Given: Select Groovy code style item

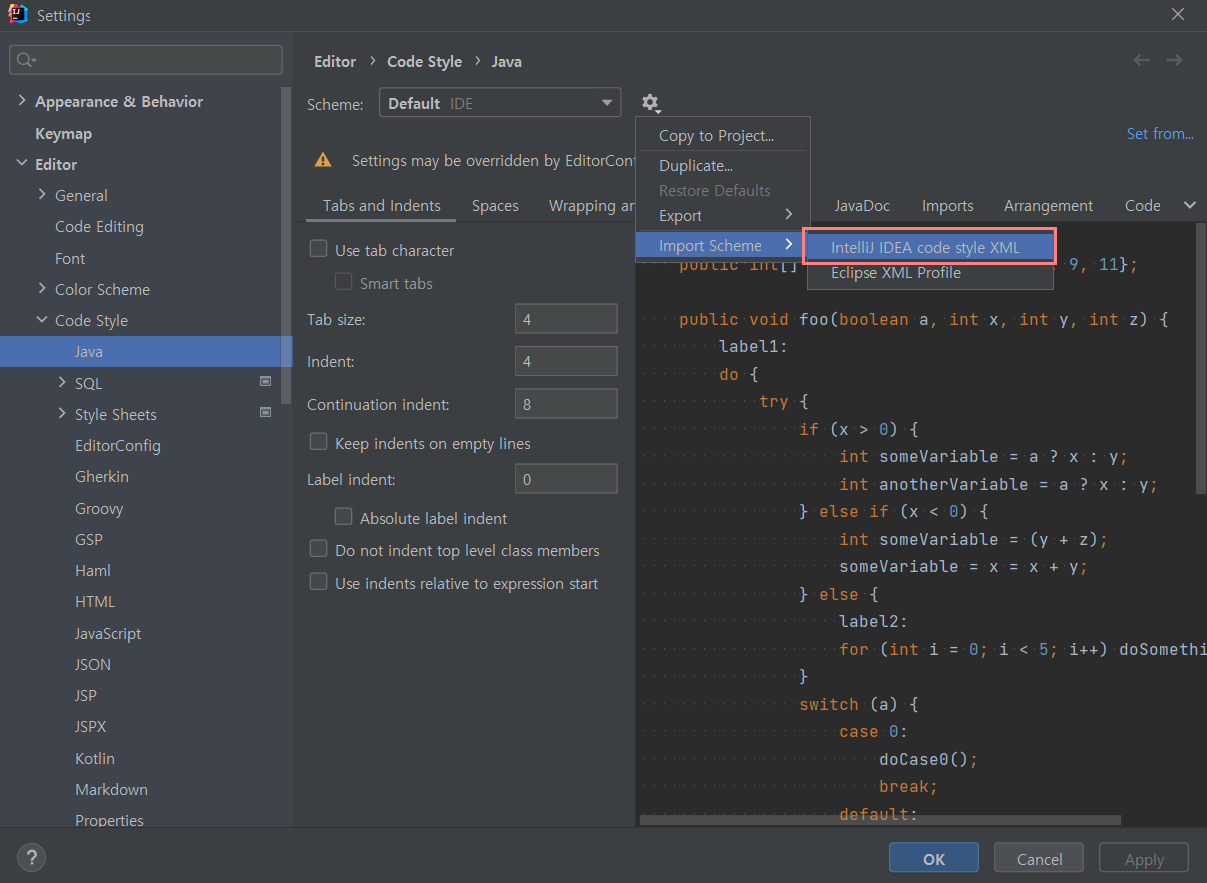Looking at the screenshot, I should 99,508.
